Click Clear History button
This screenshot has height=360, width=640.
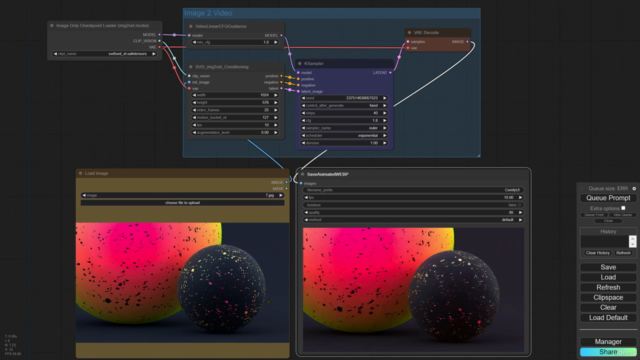coord(598,253)
